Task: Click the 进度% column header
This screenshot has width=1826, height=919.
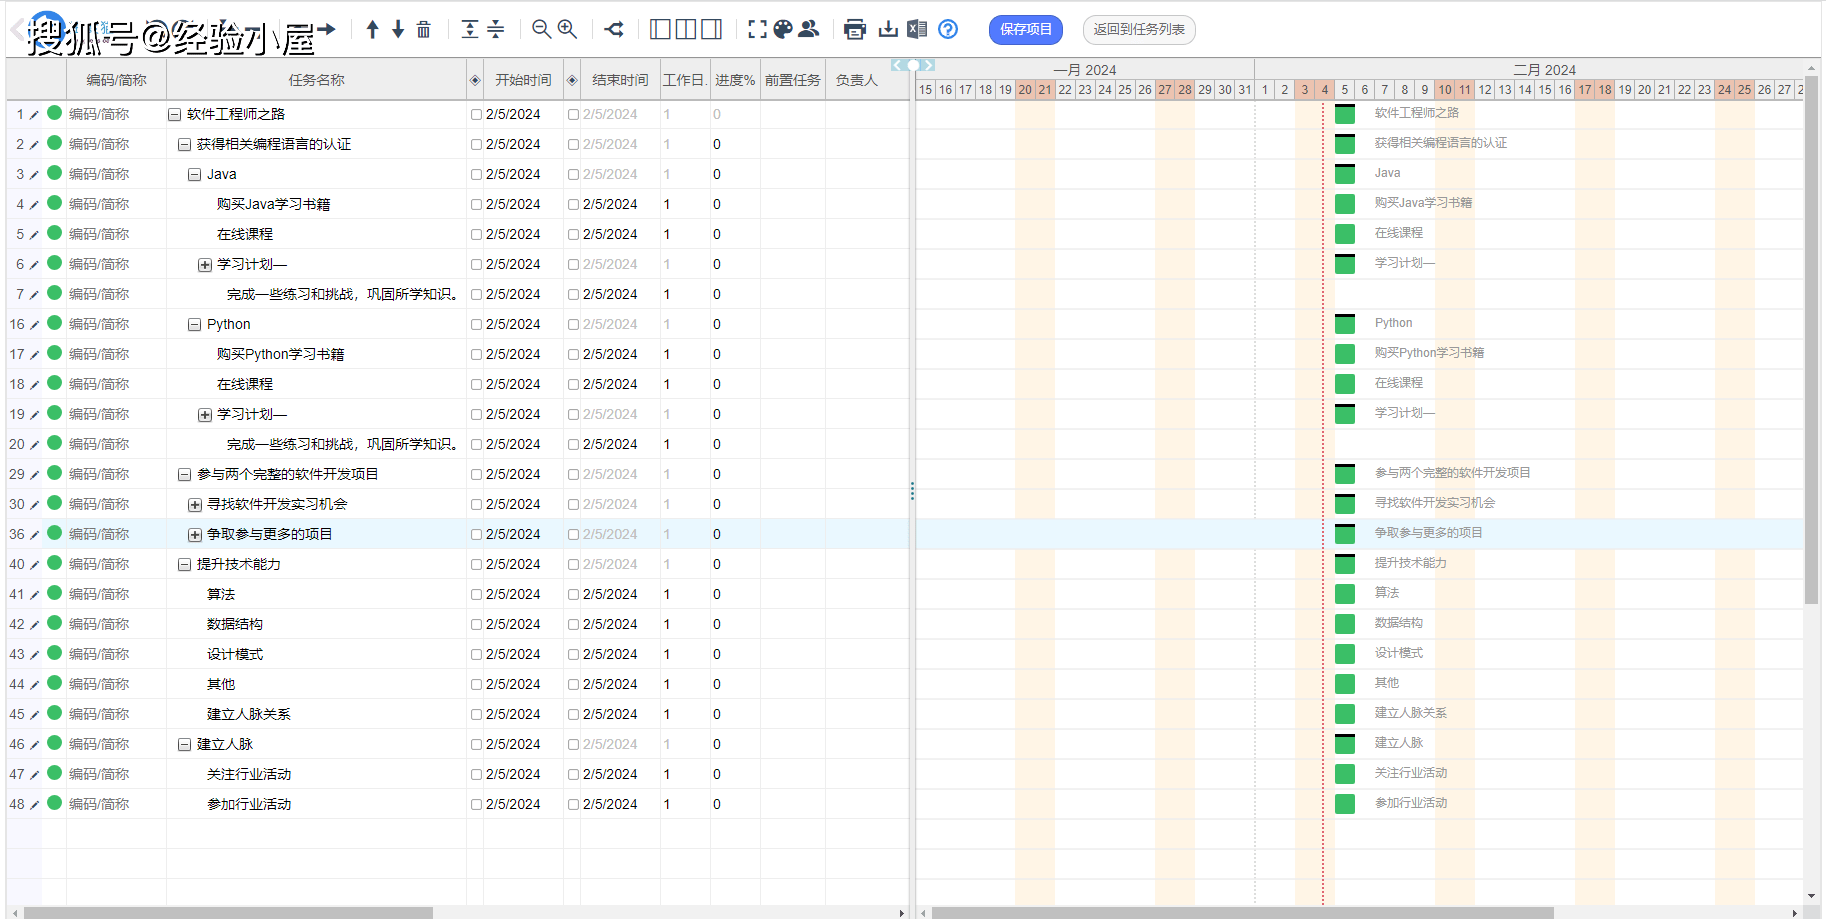Action: 735,80
